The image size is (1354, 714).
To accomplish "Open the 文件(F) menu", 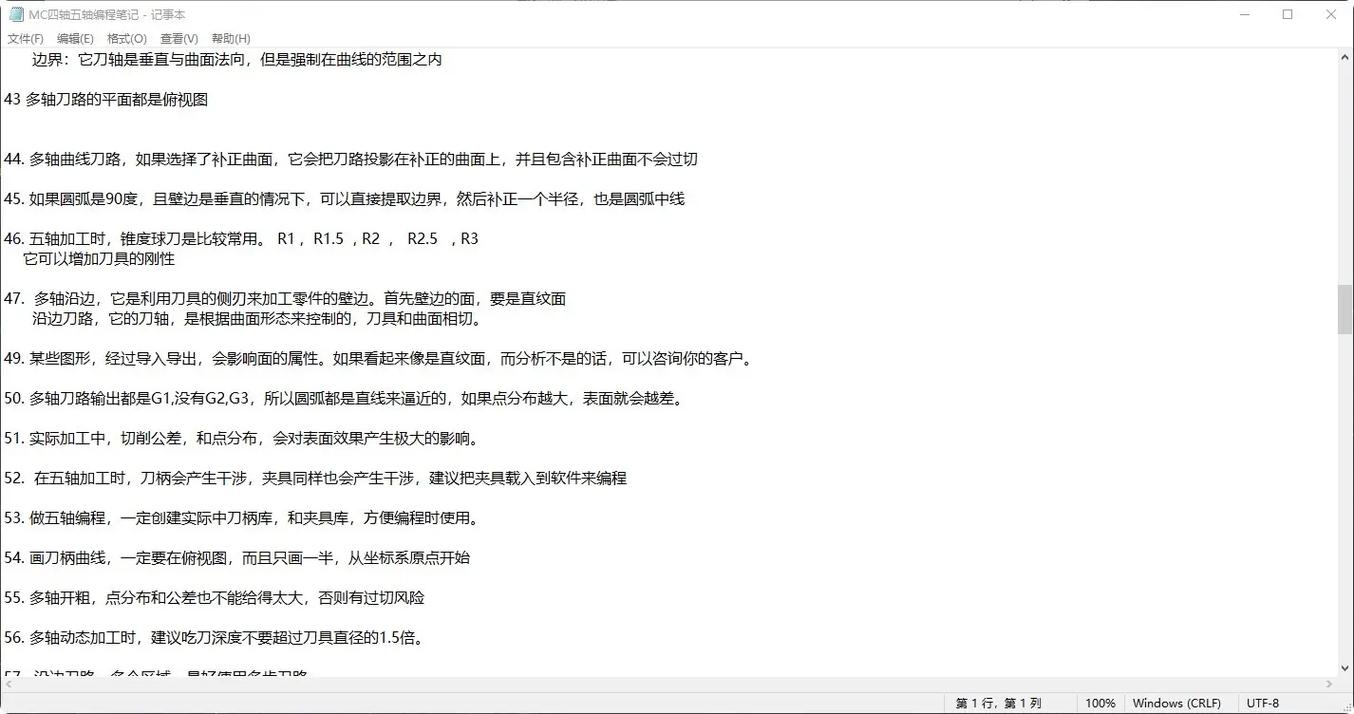I will [25, 38].
